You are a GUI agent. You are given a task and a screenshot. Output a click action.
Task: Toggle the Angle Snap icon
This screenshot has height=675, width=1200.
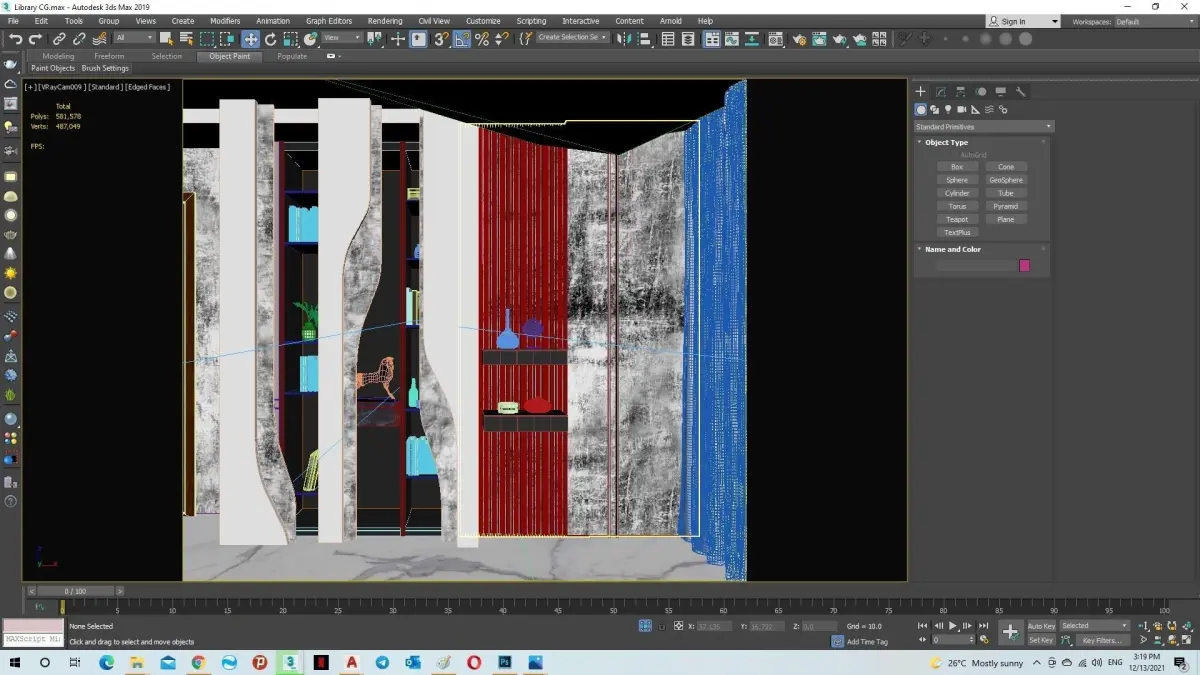[x=462, y=39]
